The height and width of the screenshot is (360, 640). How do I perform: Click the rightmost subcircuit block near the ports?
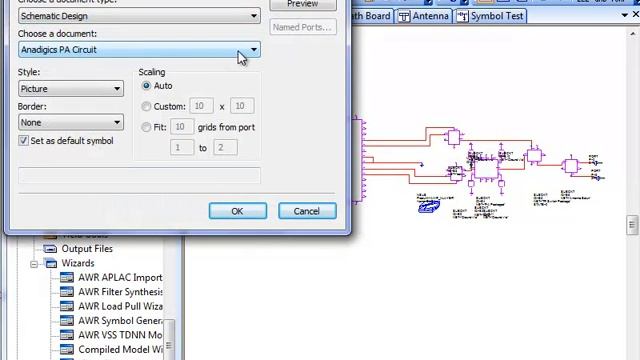(571, 166)
